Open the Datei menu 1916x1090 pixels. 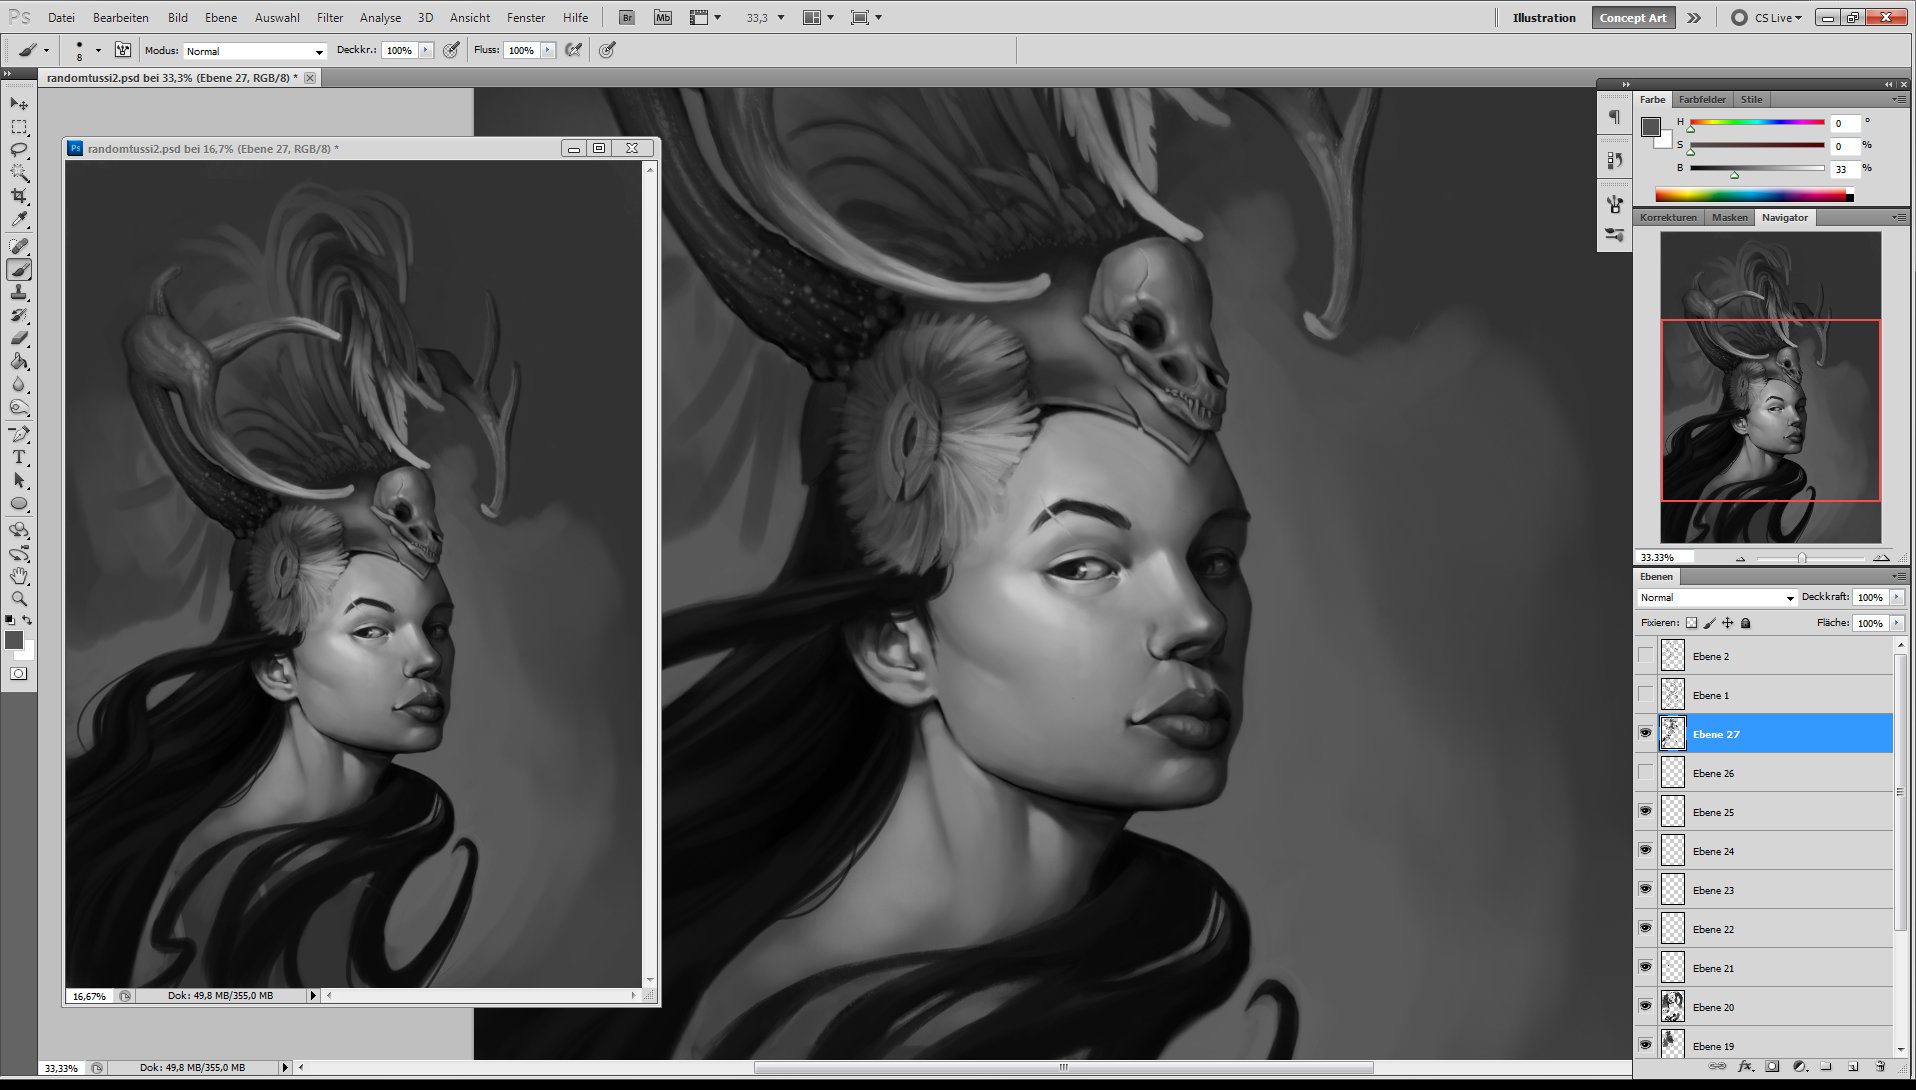[x=61, y=17]
